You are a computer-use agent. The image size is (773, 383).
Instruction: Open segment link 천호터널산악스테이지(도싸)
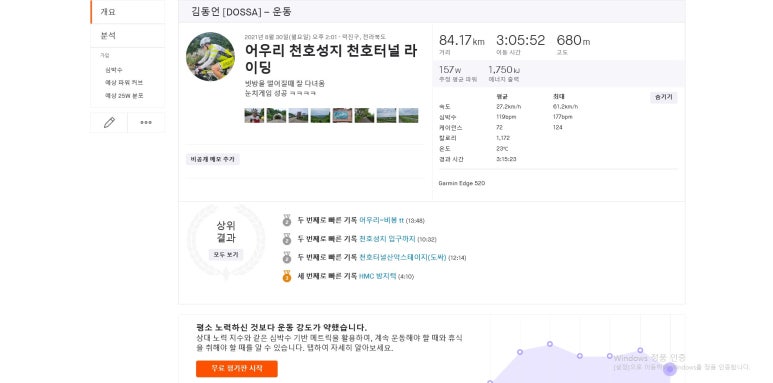click(403, 258)
